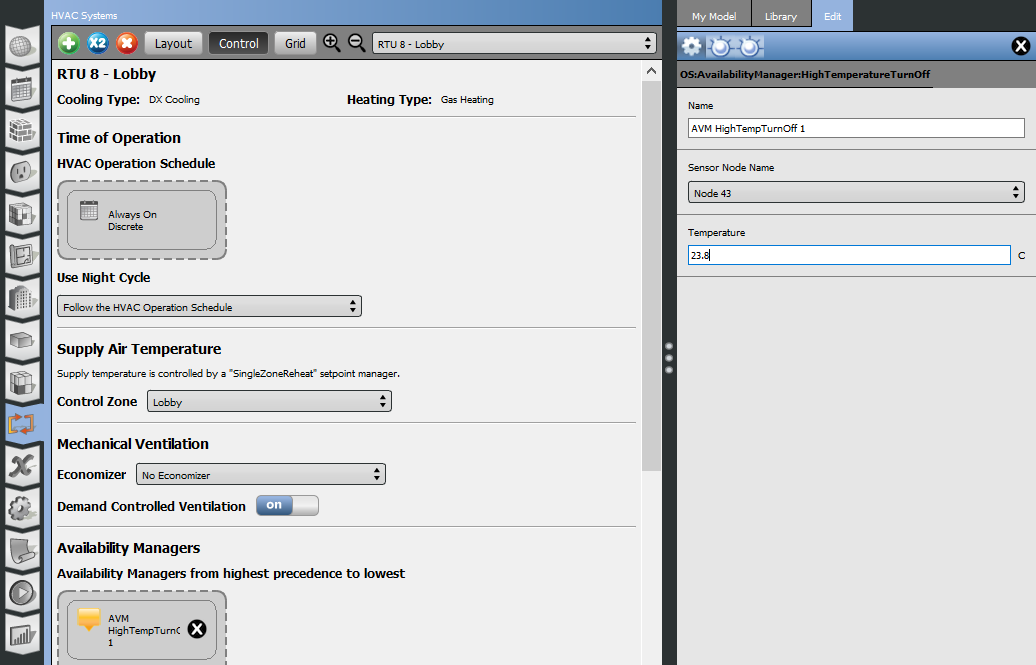Open the Spaces box sidebar tab

click(21, 340)
